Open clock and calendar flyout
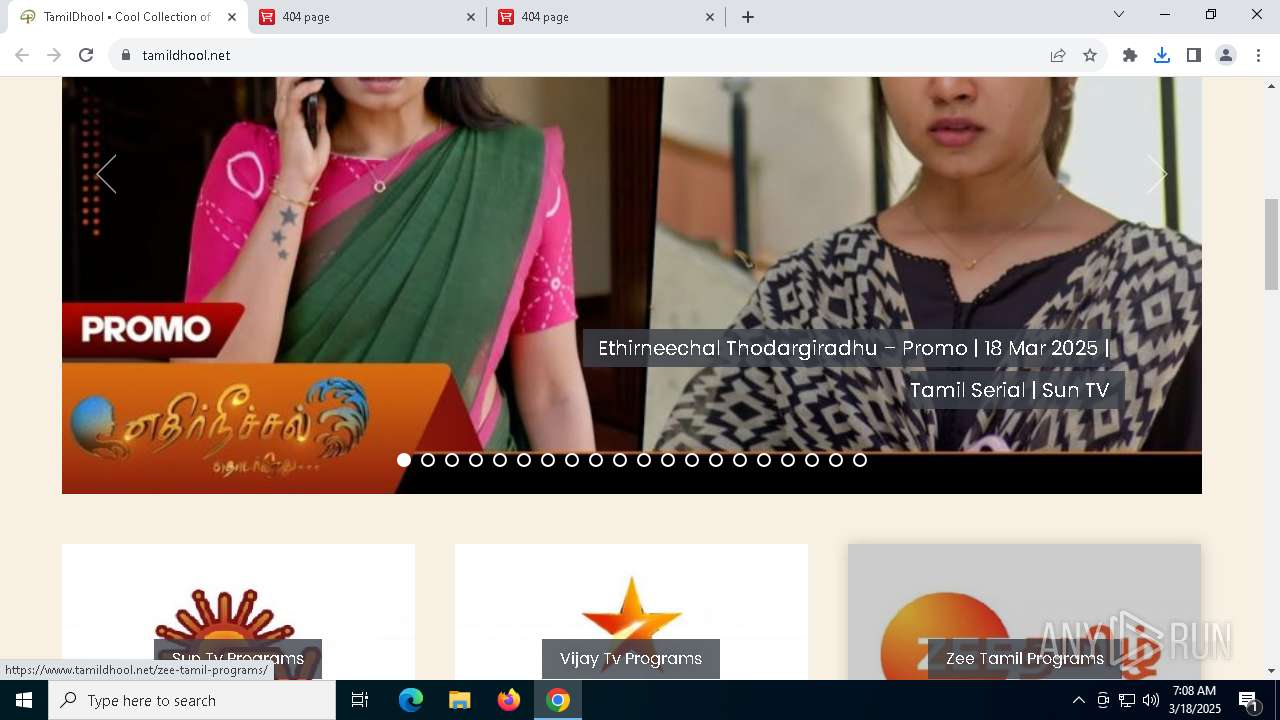The image size is (1280, 720). [x=1196, y=700]
